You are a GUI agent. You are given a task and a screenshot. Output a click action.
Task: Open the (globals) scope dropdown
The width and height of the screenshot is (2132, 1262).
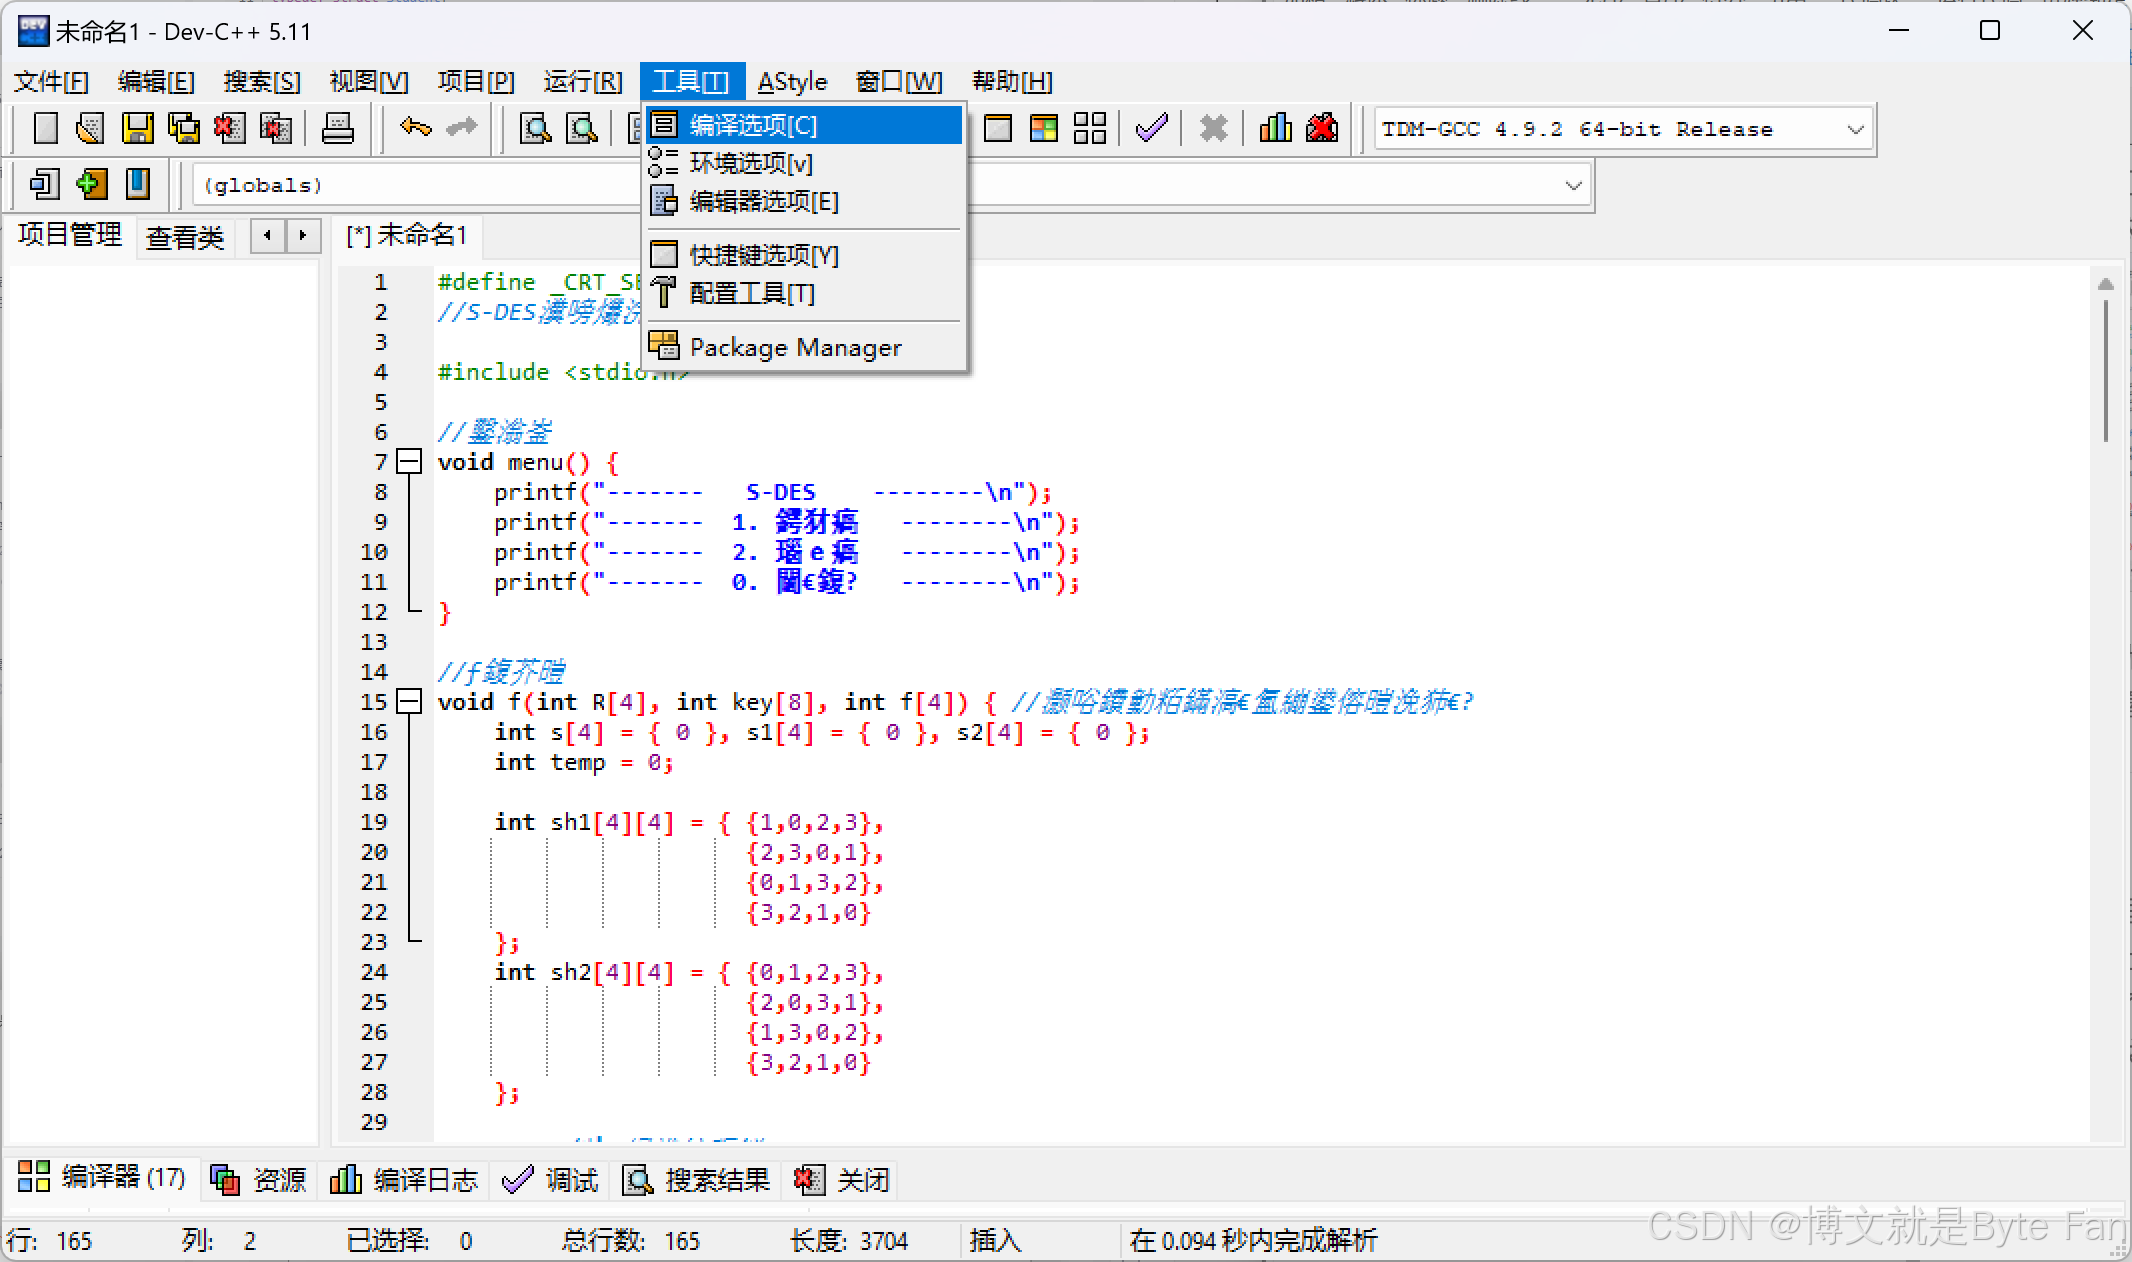point(1572,186)
